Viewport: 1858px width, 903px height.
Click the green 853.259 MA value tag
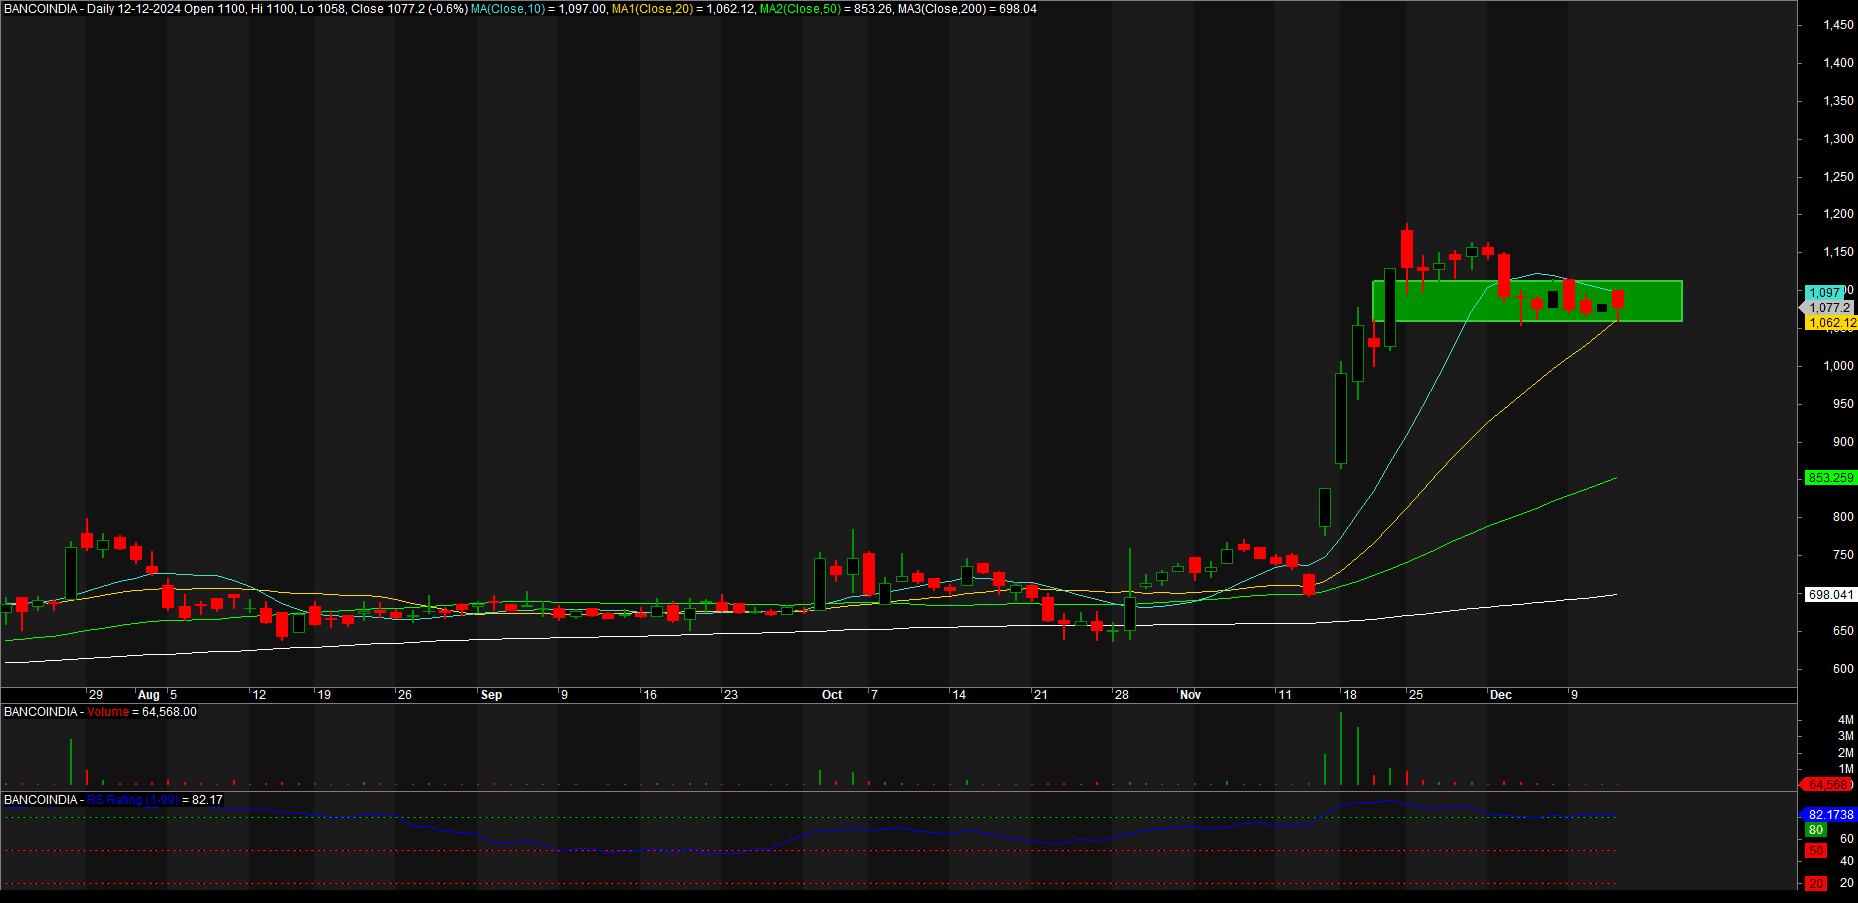pyautogui.click(x=1831, y=478)
